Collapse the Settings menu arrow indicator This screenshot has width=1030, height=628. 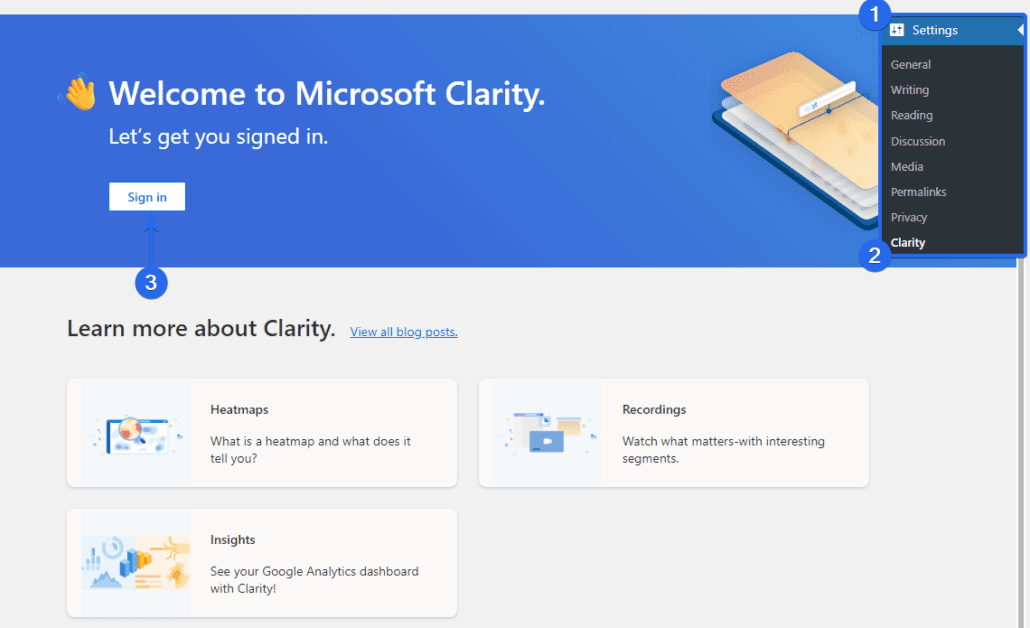click(1020, 30)
